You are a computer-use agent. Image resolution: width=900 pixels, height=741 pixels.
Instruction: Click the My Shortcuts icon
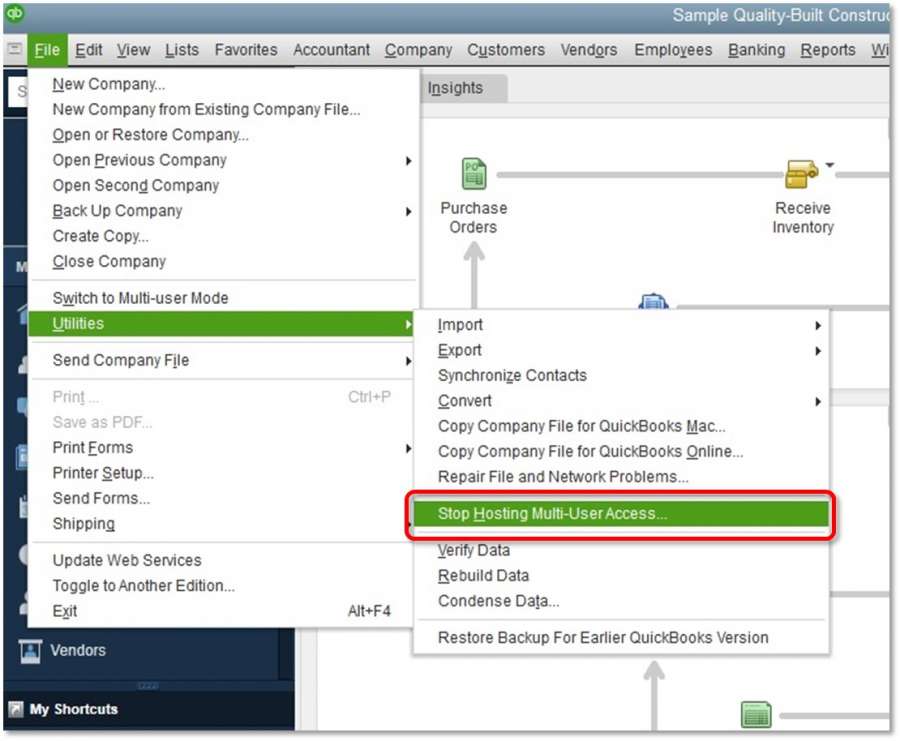pos(16,710)
